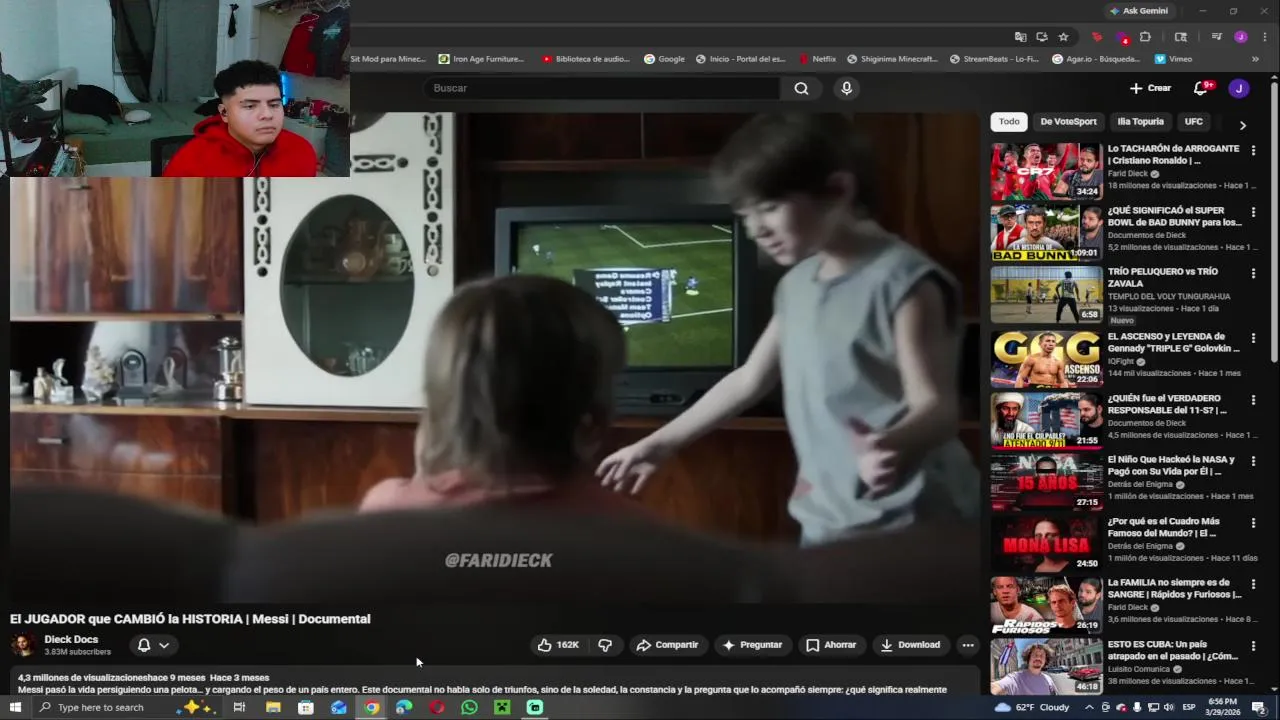Viewport: 1280px width, 720px height.
Task: Open the Google bookmark
Action: 664,59
